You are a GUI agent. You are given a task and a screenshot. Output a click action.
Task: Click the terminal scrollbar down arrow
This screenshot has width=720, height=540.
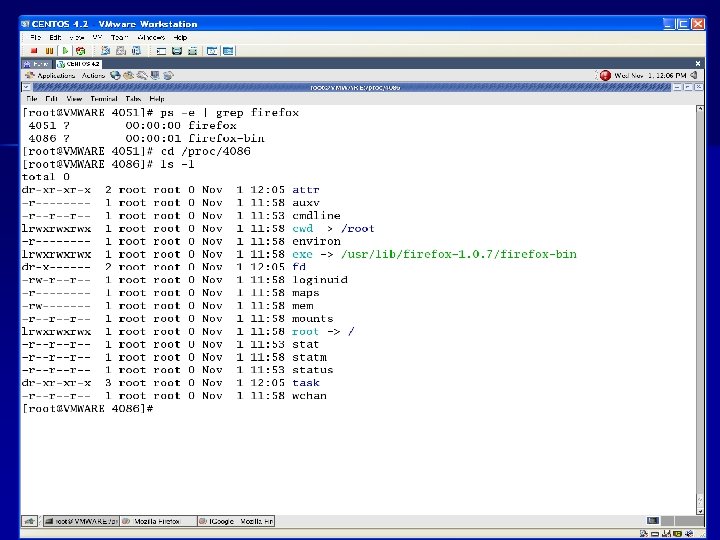[700, 511]
